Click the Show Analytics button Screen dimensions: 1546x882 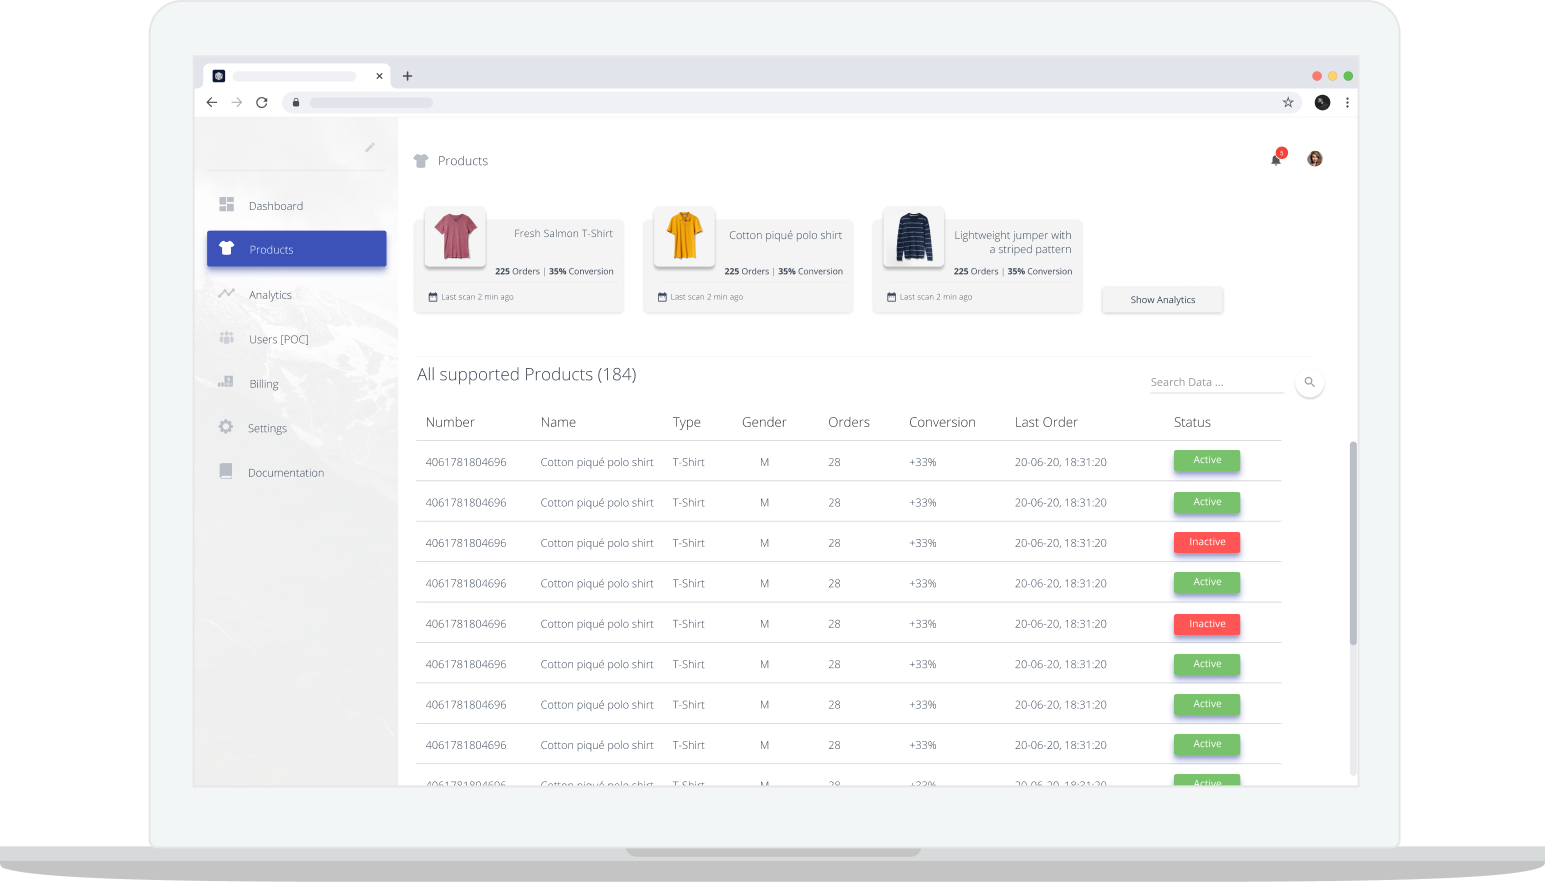click(x=1162, y=300)
